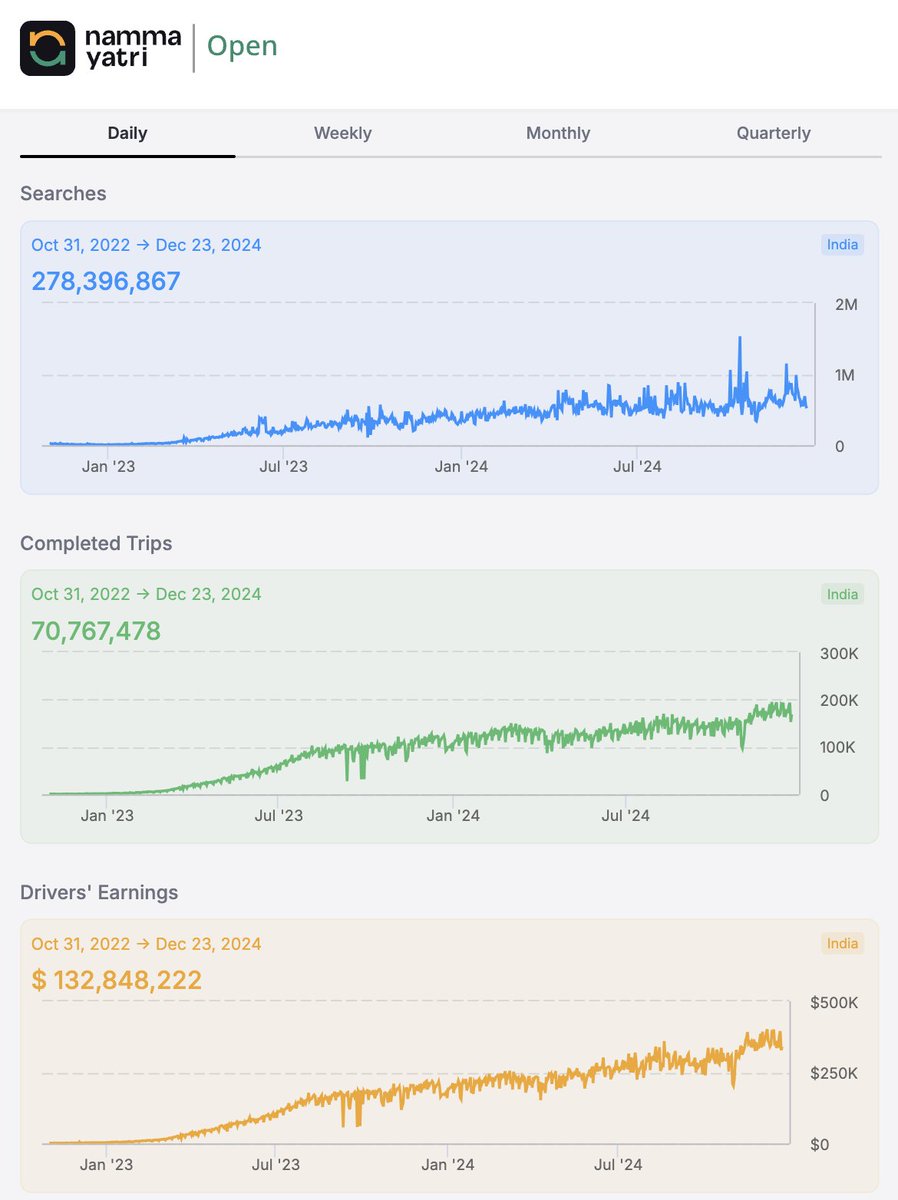Open the Drivers' Earnings date range selector
Screen dimensions: 898x1200
point(145,943)
